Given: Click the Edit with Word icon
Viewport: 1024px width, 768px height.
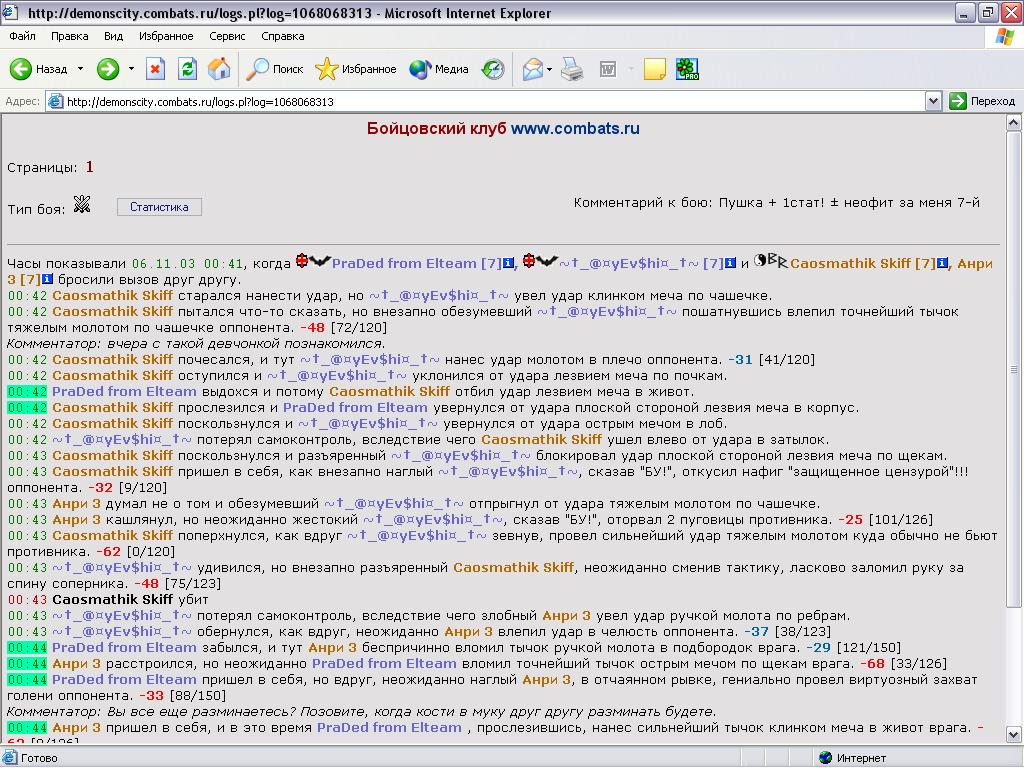Looking at the screenshot, I should pyautogui.click(x=608, y=69).
